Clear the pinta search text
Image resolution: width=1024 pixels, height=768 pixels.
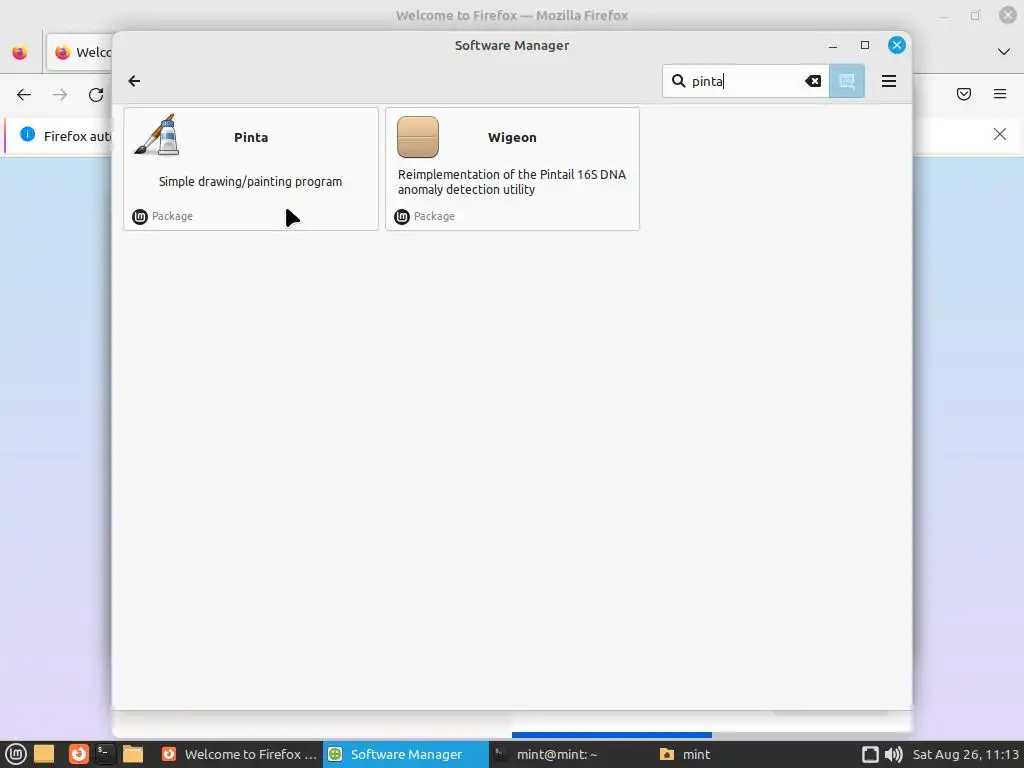[x=813, y=81]
